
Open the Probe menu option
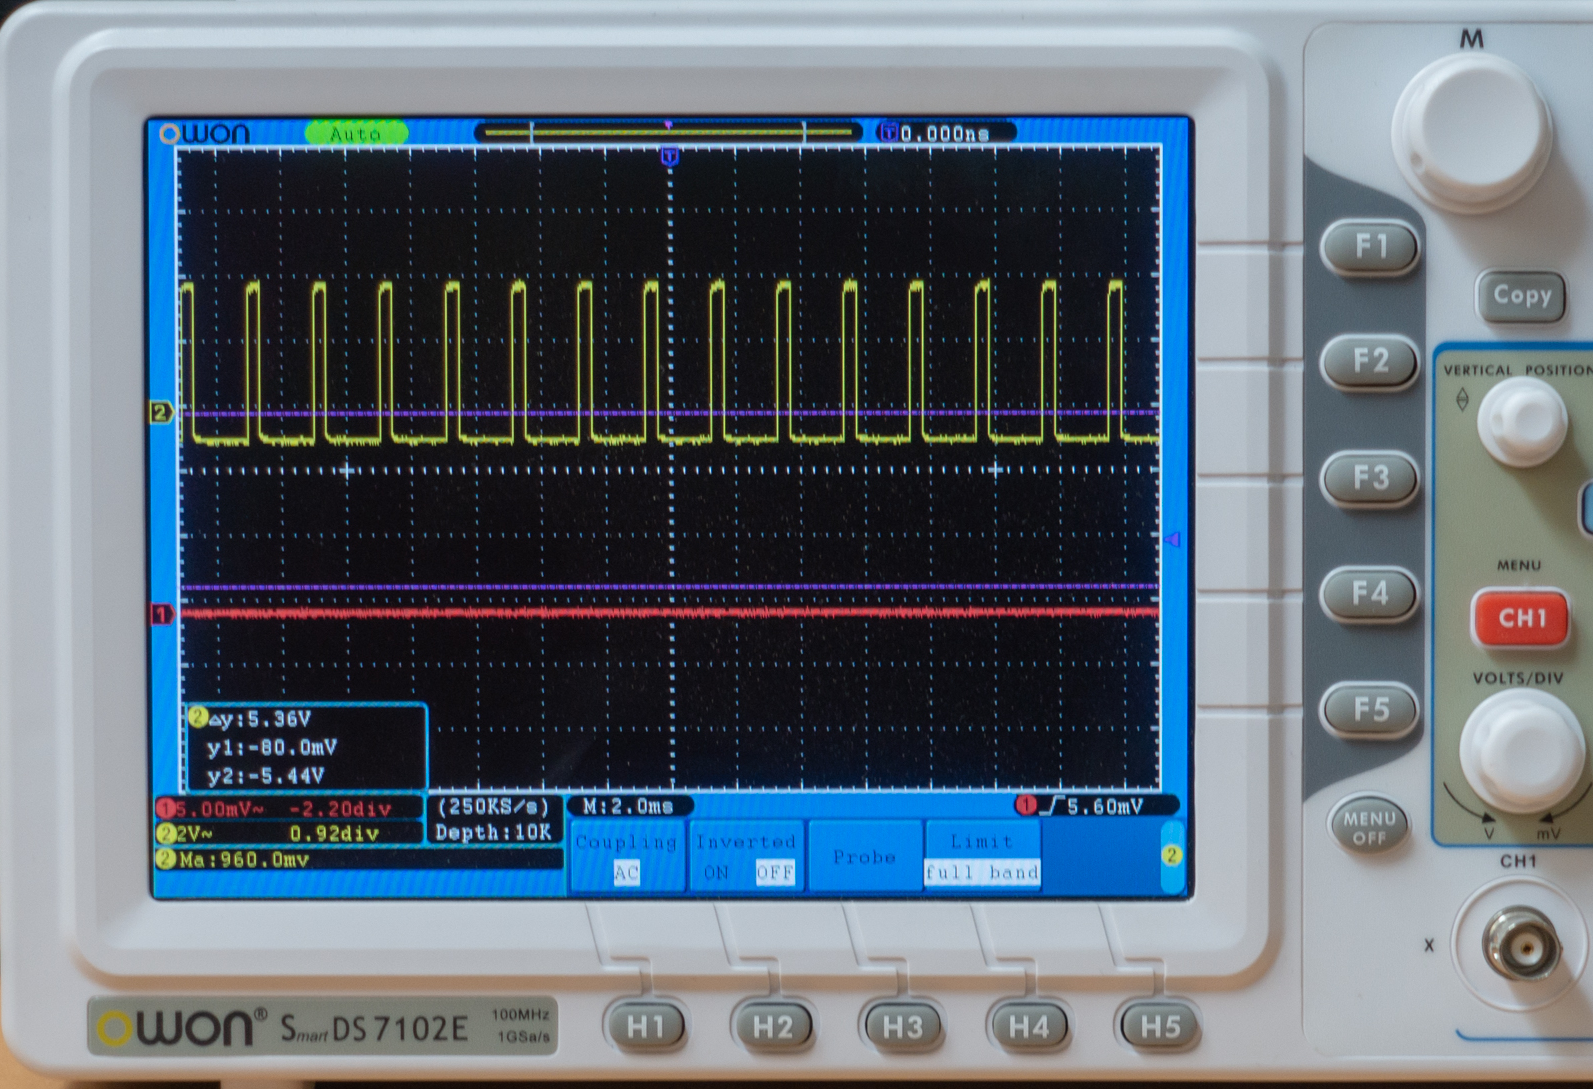tap(864, 857)
